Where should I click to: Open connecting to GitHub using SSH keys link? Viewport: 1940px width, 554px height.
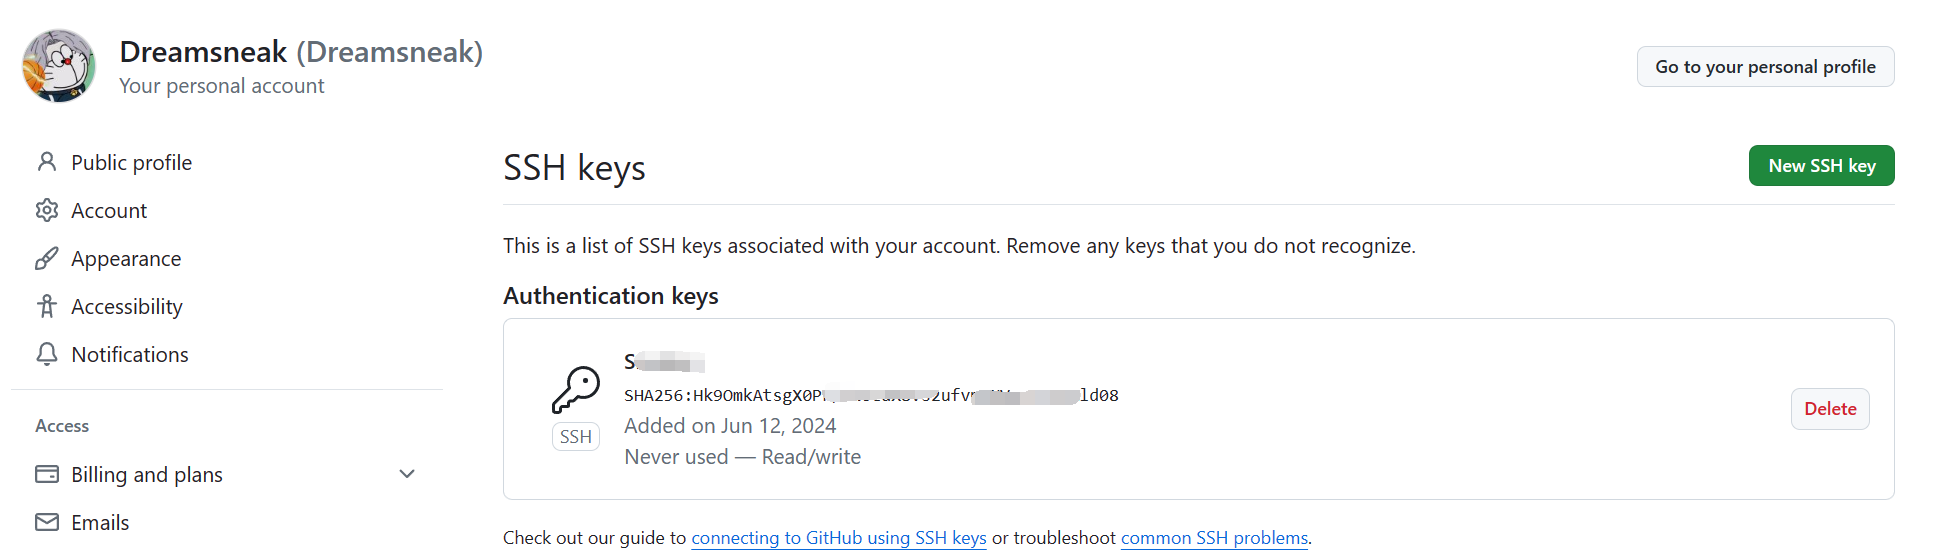point(839,538)
